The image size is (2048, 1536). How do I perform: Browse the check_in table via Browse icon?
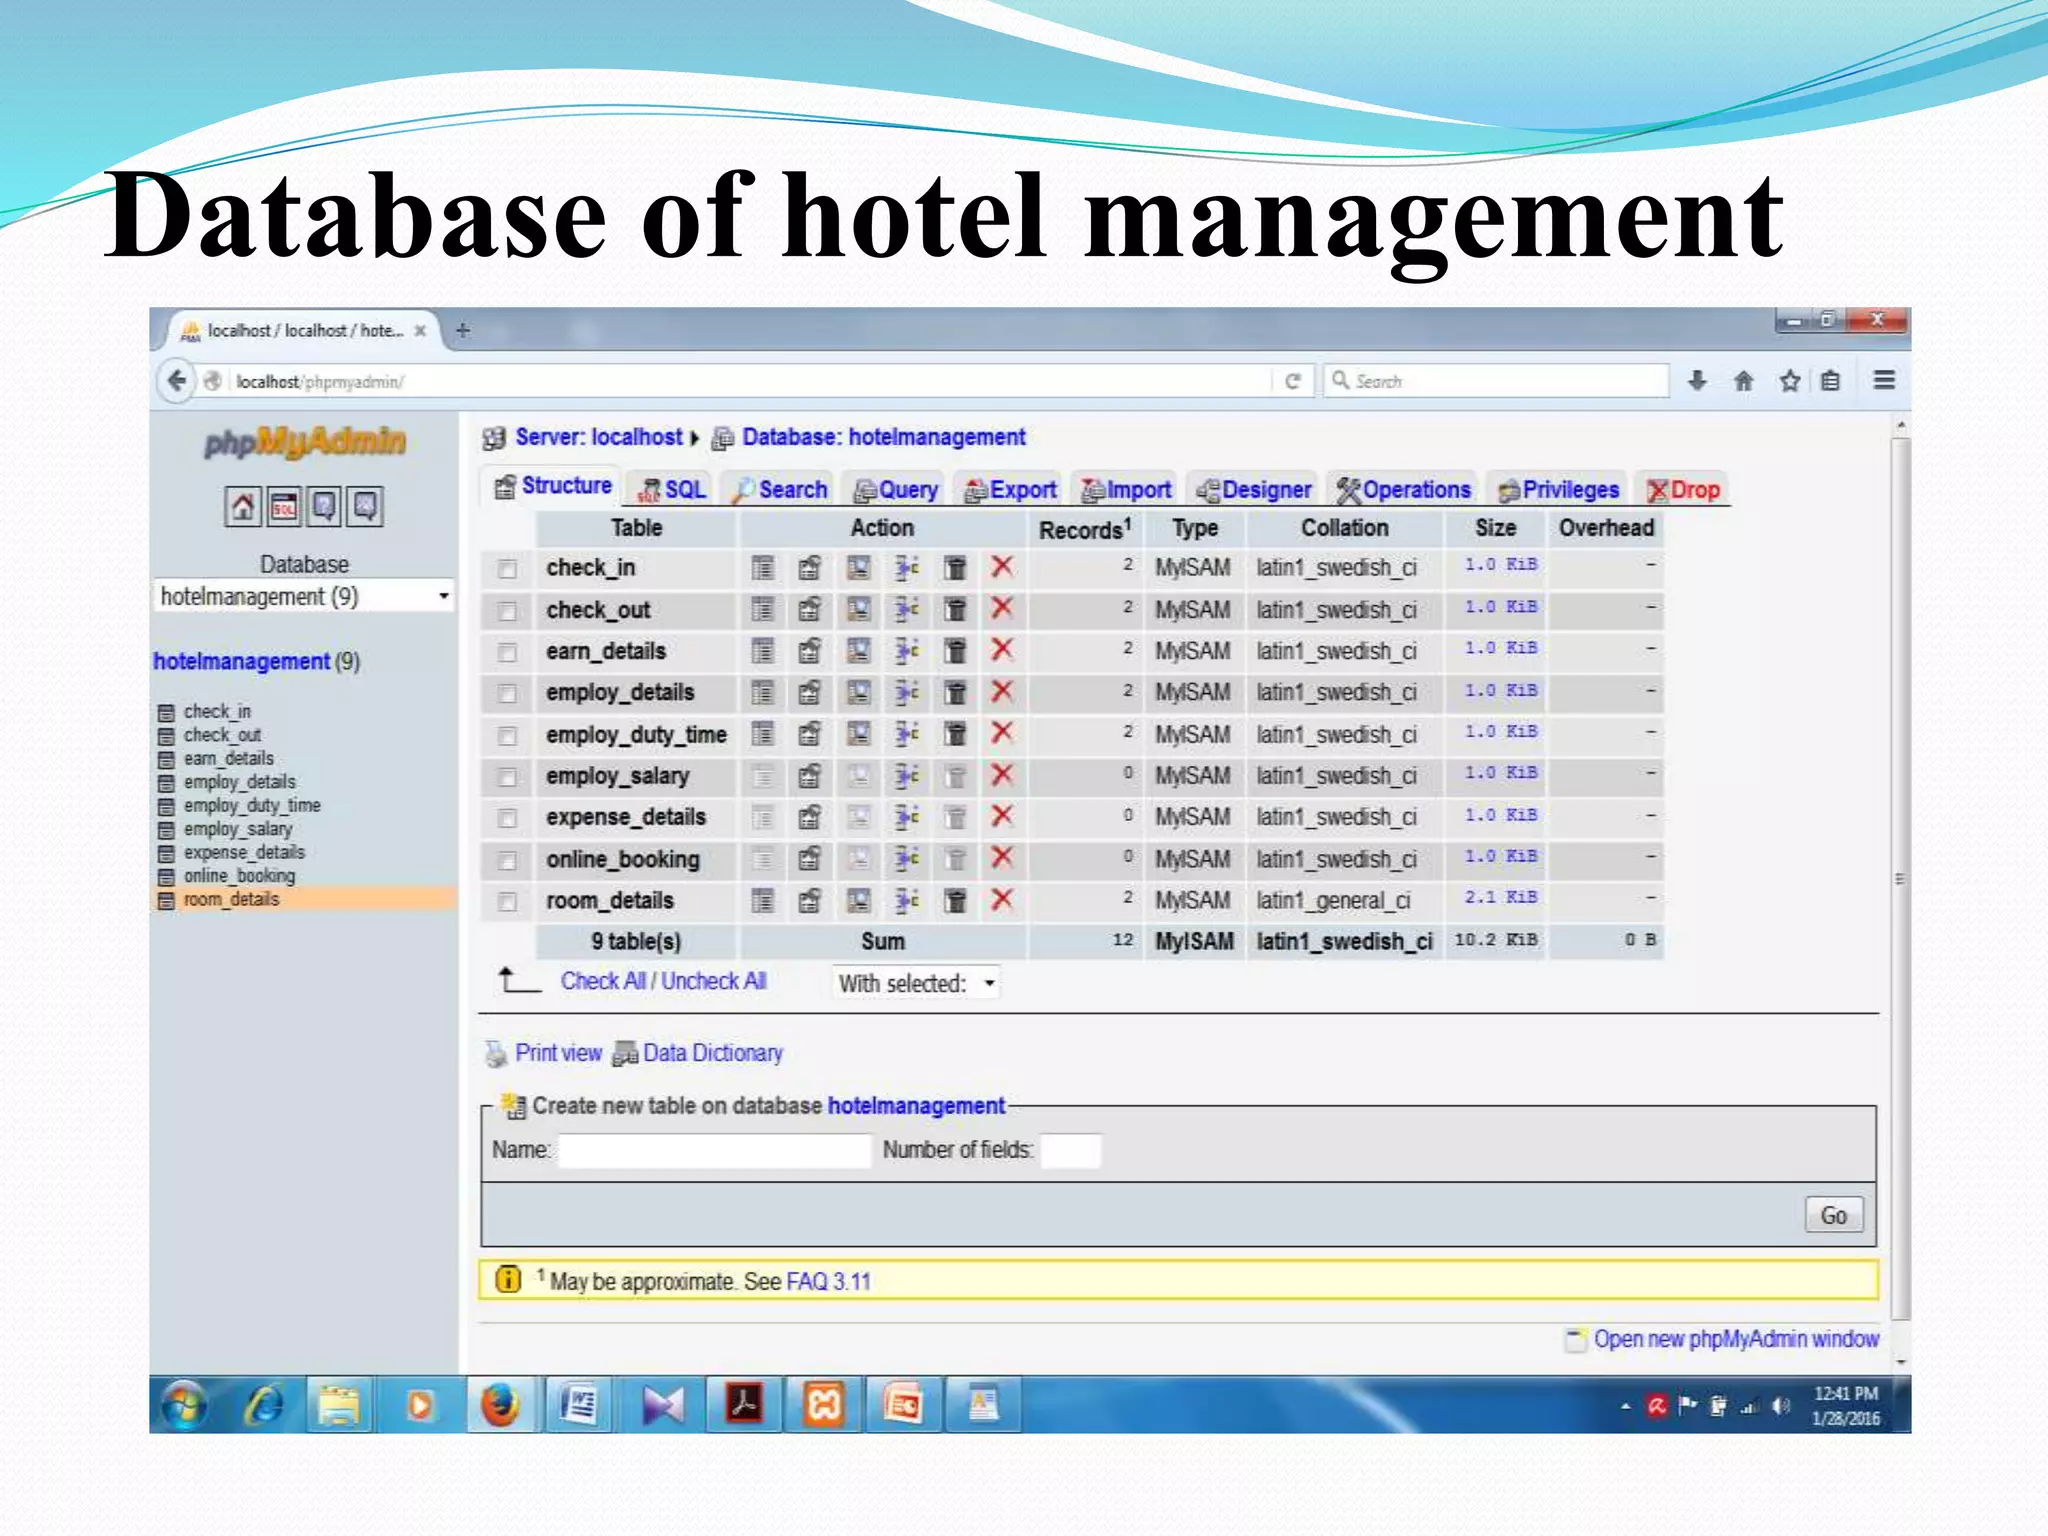(x=763, y=568)
